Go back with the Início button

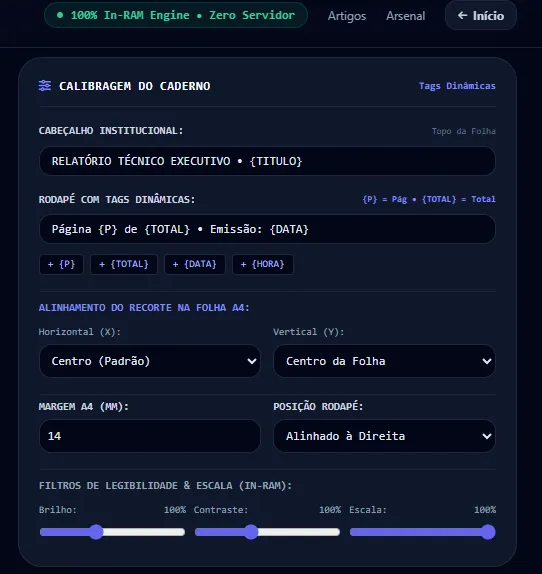(481, 15)
